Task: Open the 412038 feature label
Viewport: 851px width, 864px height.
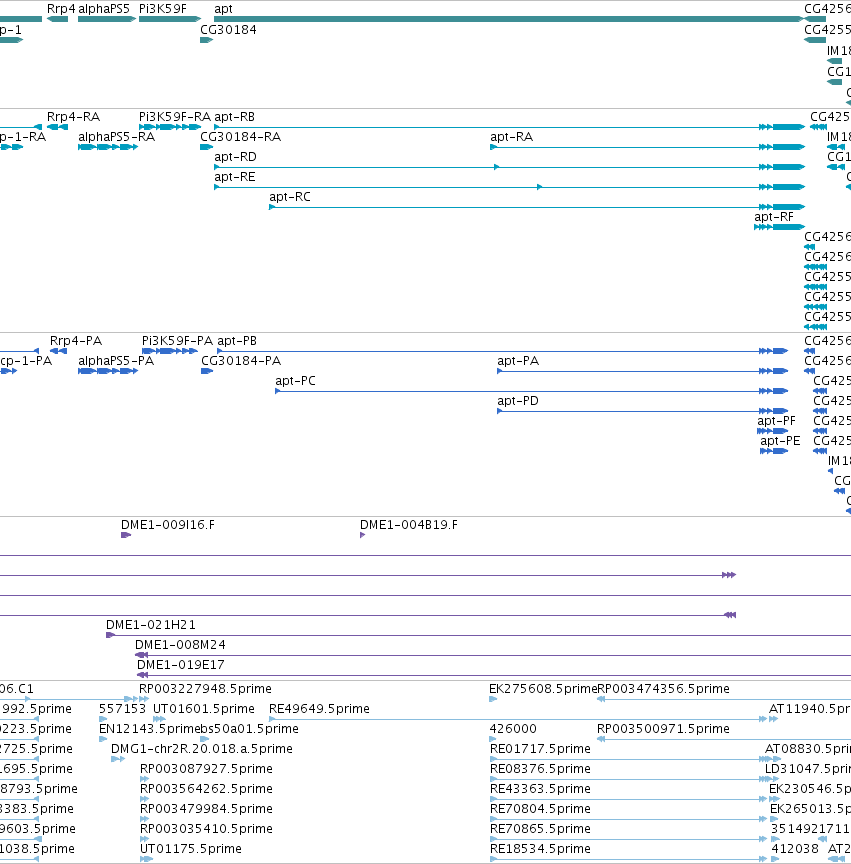Action: (795, 849)
